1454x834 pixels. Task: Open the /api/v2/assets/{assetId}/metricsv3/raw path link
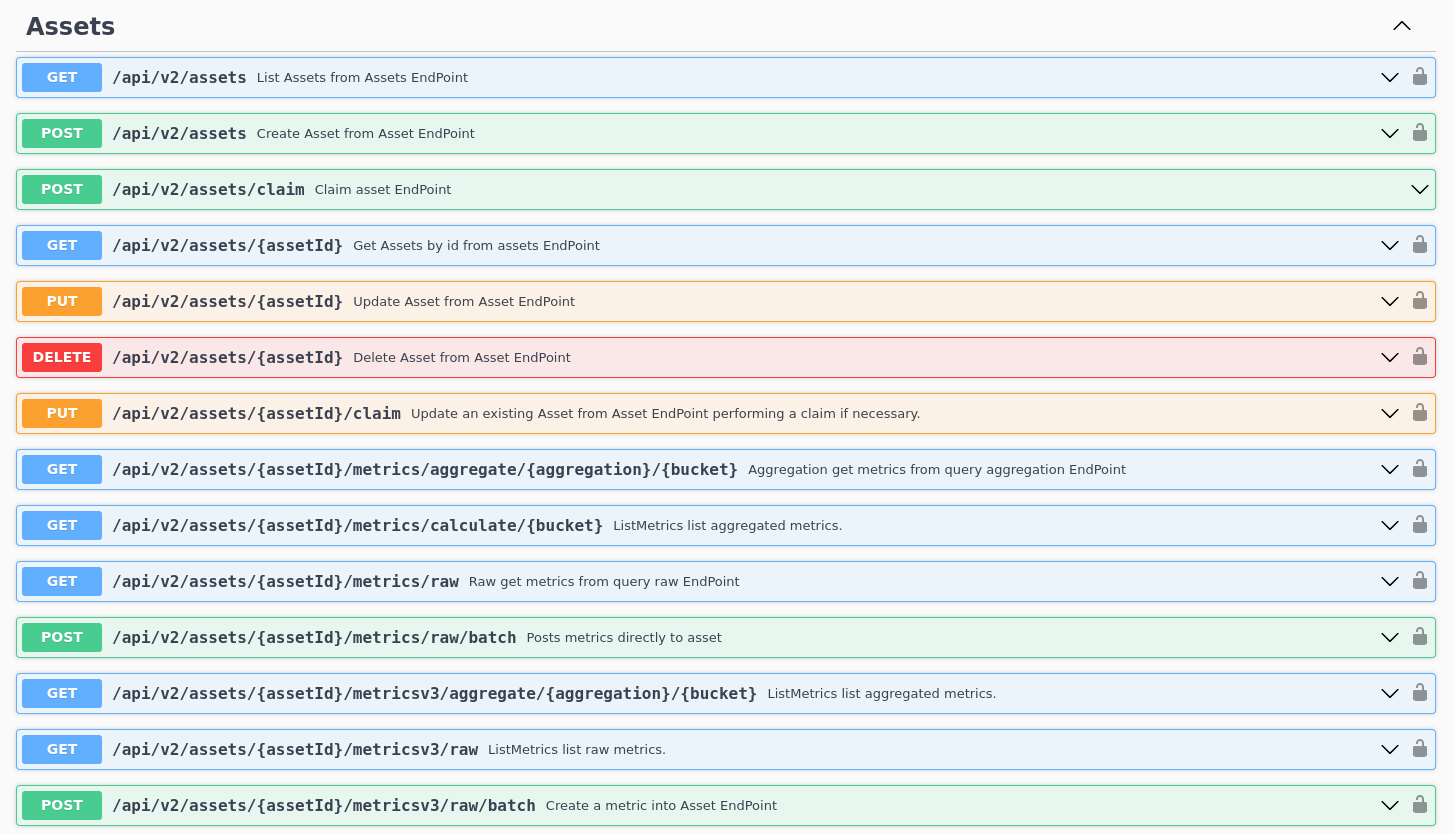tap(295, 749)
